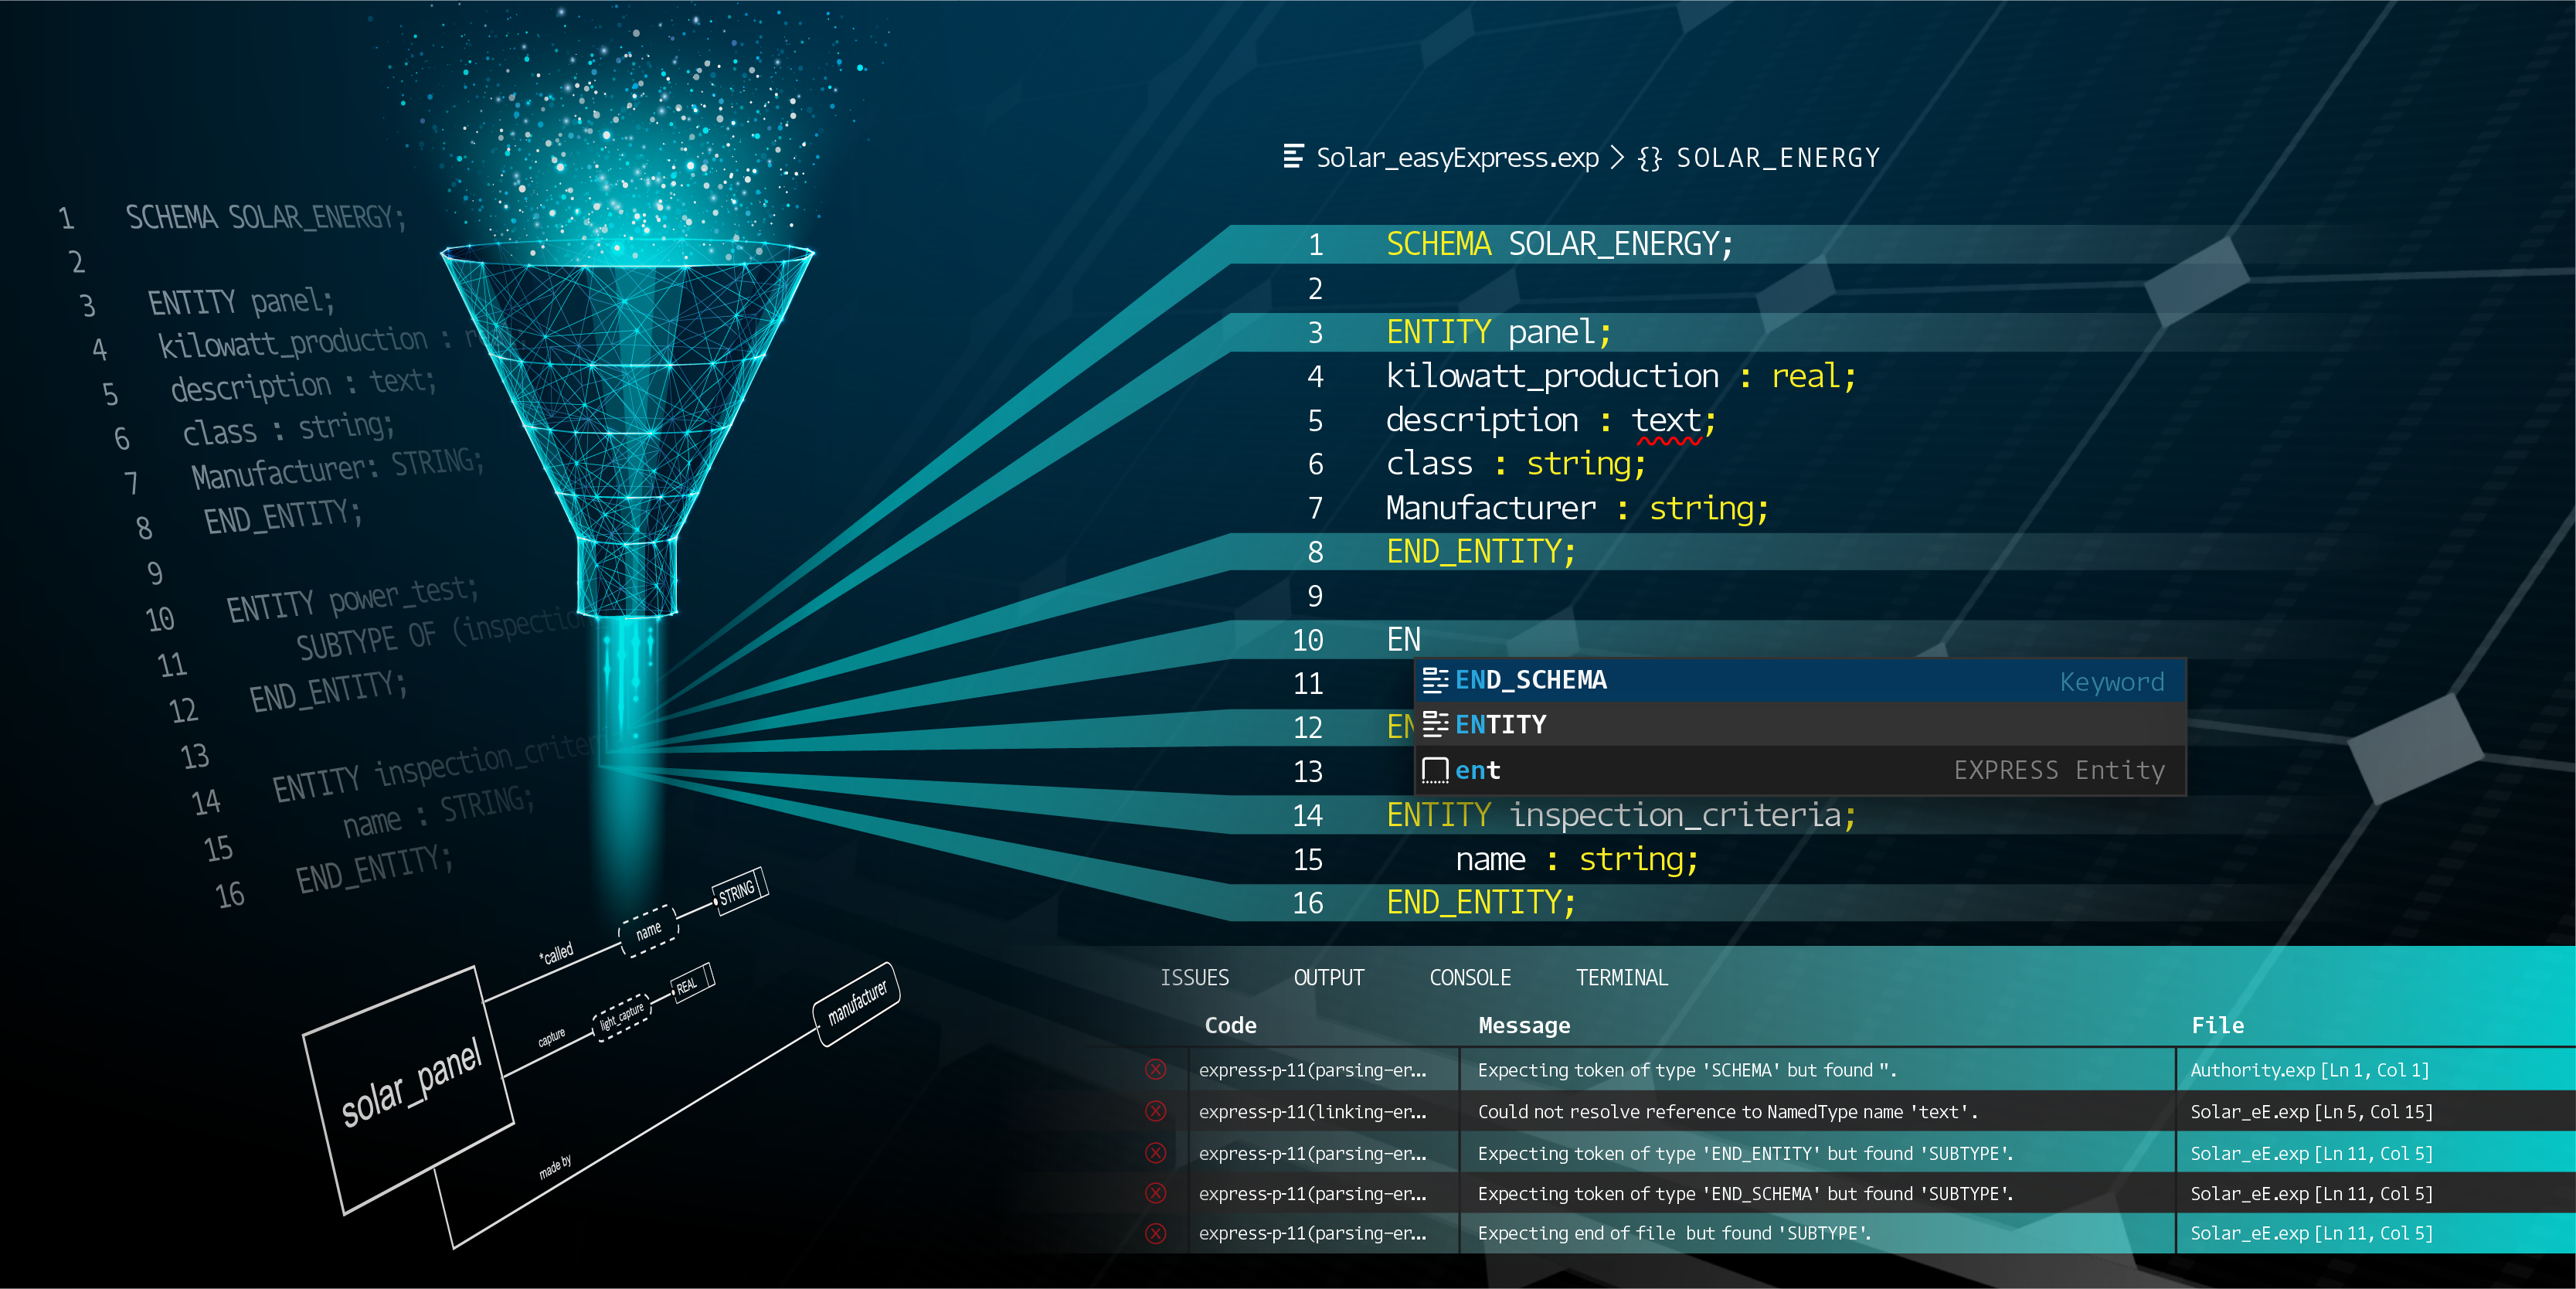Image resolution: width=2576 pixels, height=1289 pixels.
Task: Click Solar_easyExpress.exp in the breadcrumb
Action: tap(1457, 158)
